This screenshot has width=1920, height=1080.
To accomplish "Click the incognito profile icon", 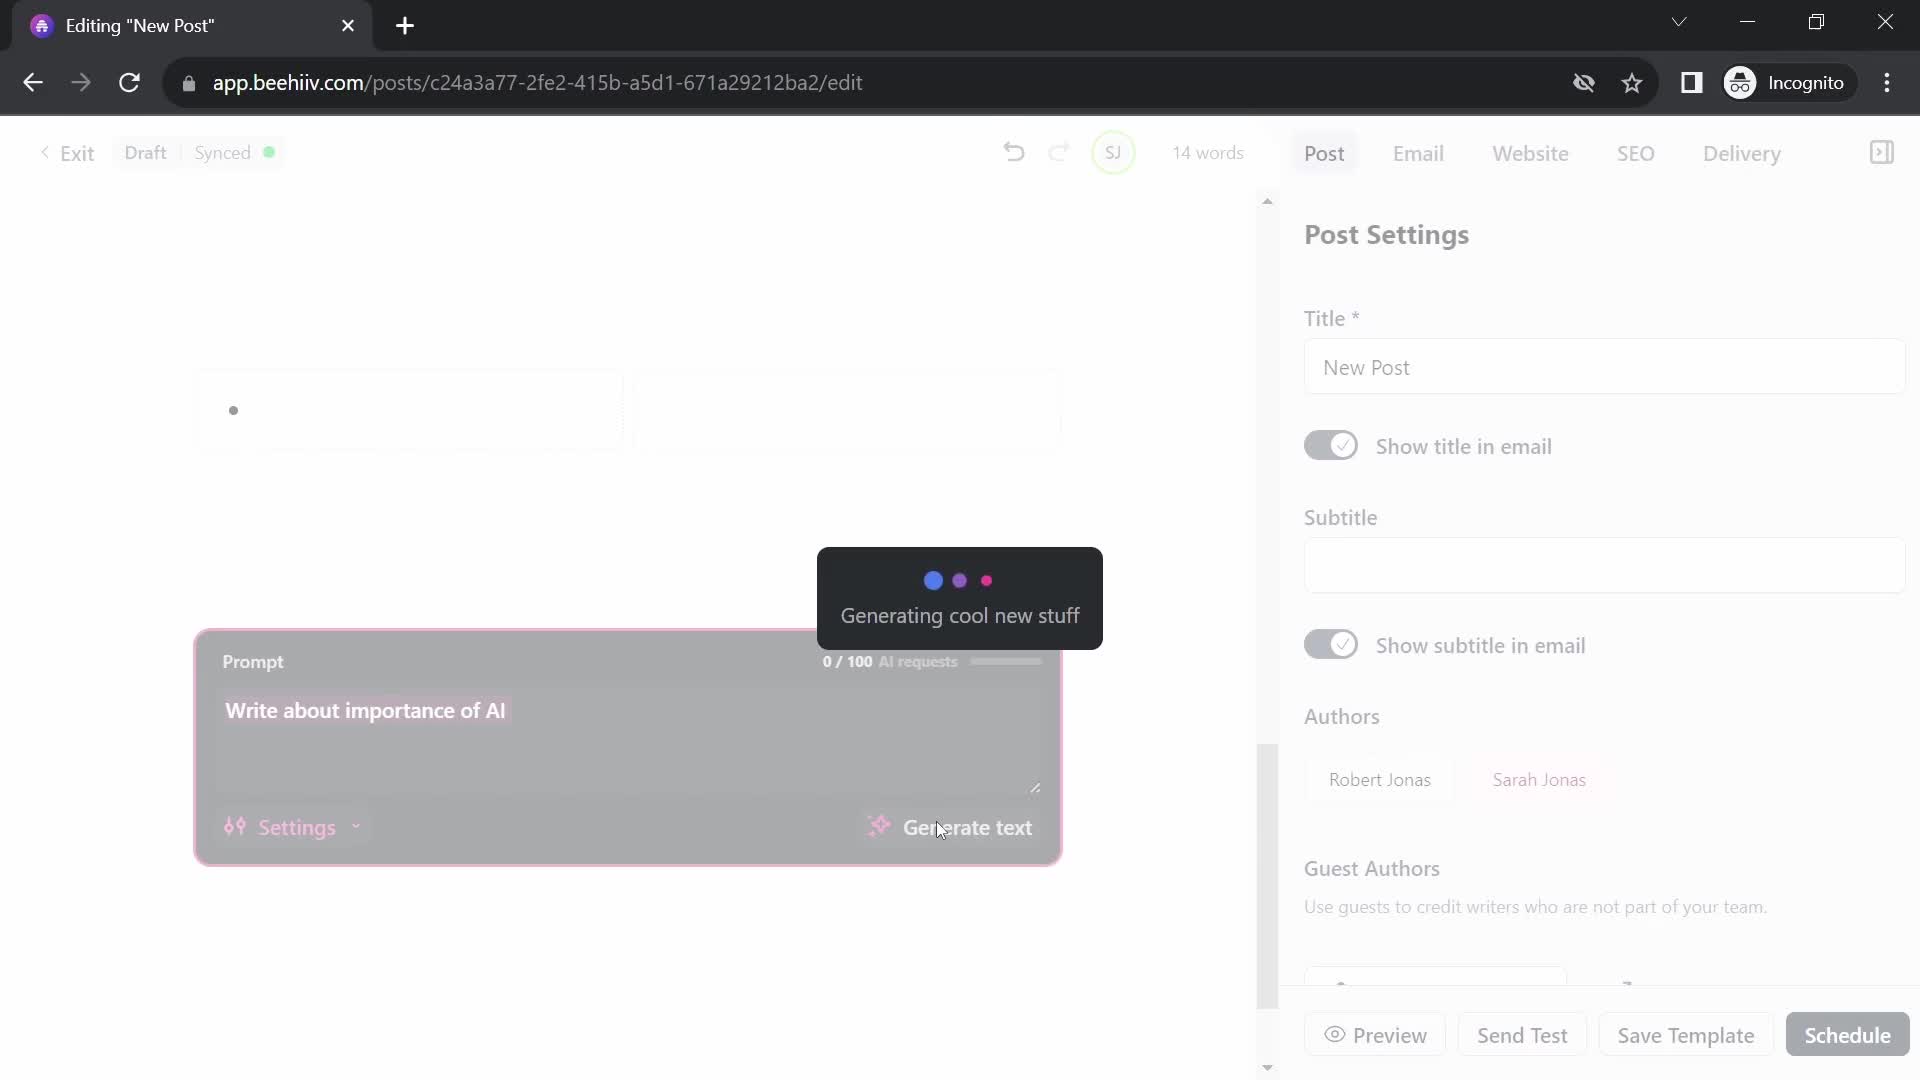I will [x=1741, y=82].
